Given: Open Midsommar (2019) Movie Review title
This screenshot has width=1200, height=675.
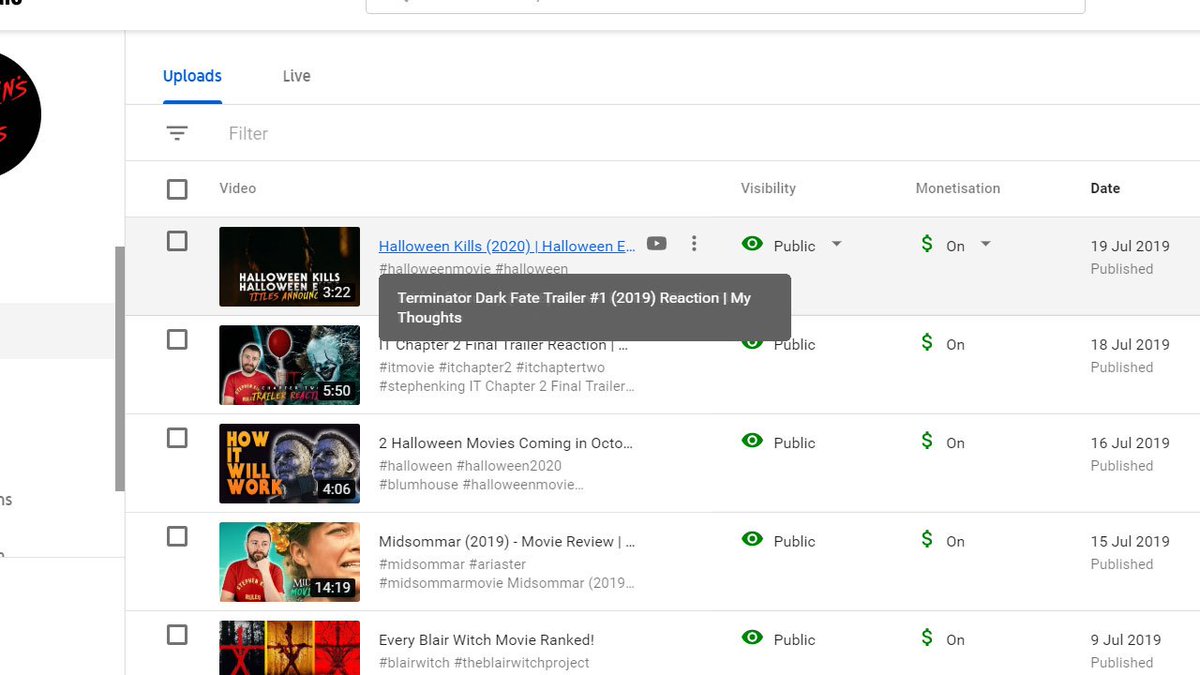Looking at the screenshot, I should 507,541.
